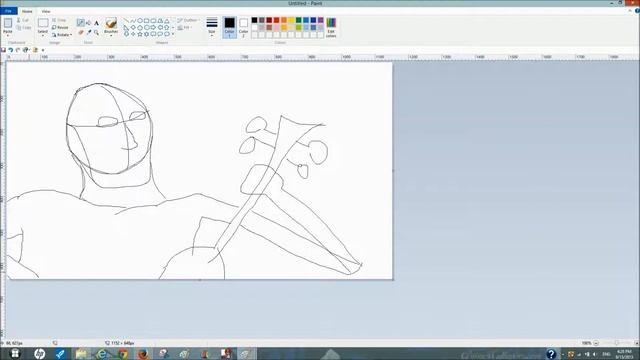640x360 pixels.
Task: Choose the straight Line shape
Action: click(126, 20)
